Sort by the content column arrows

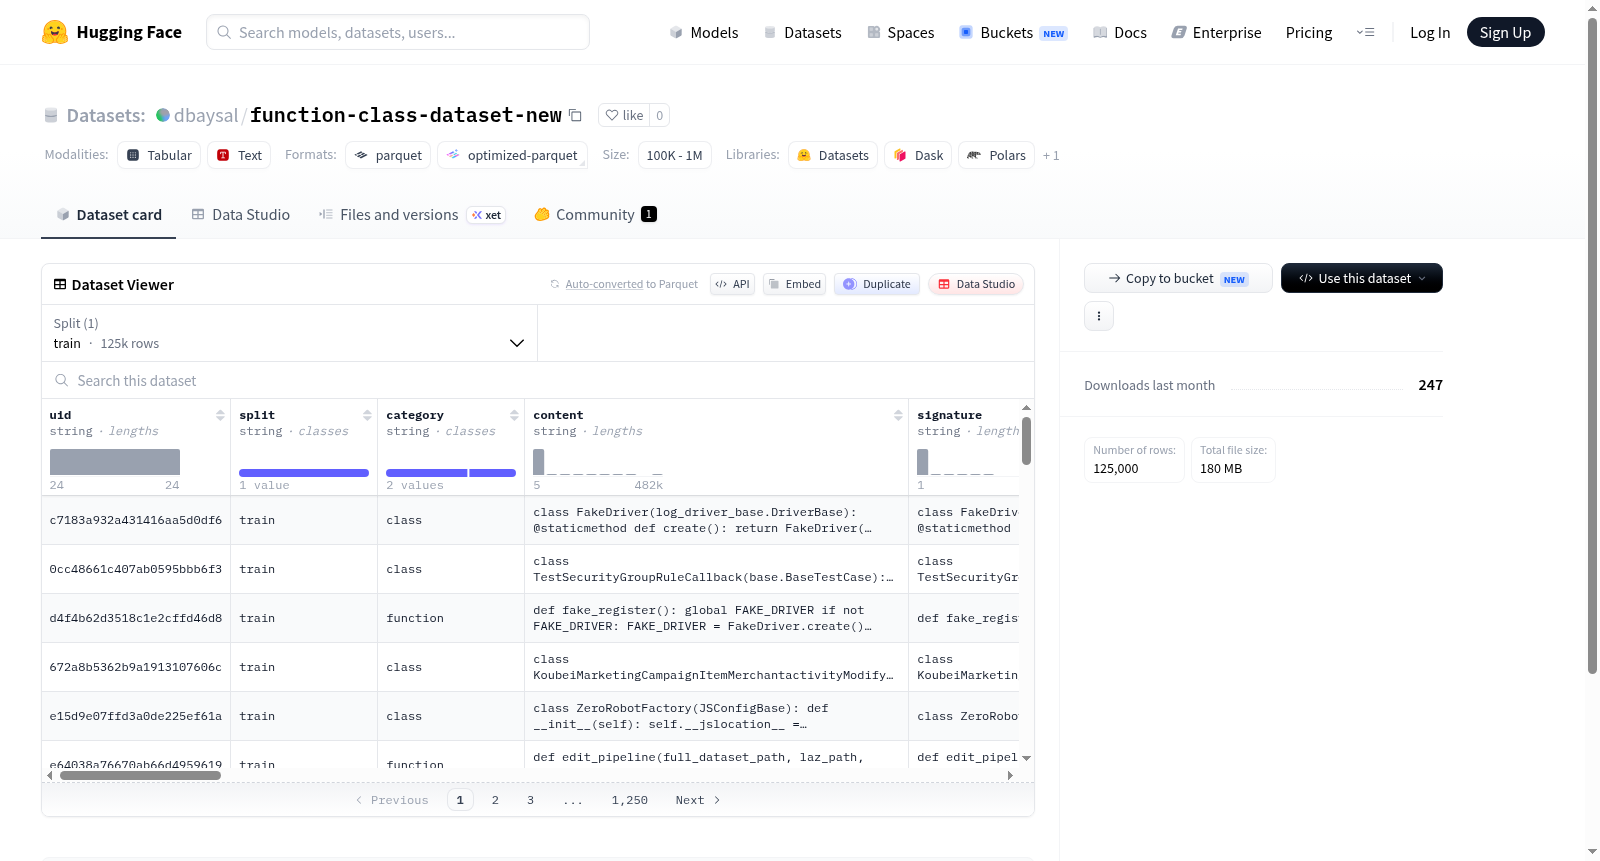pos(898,415)
